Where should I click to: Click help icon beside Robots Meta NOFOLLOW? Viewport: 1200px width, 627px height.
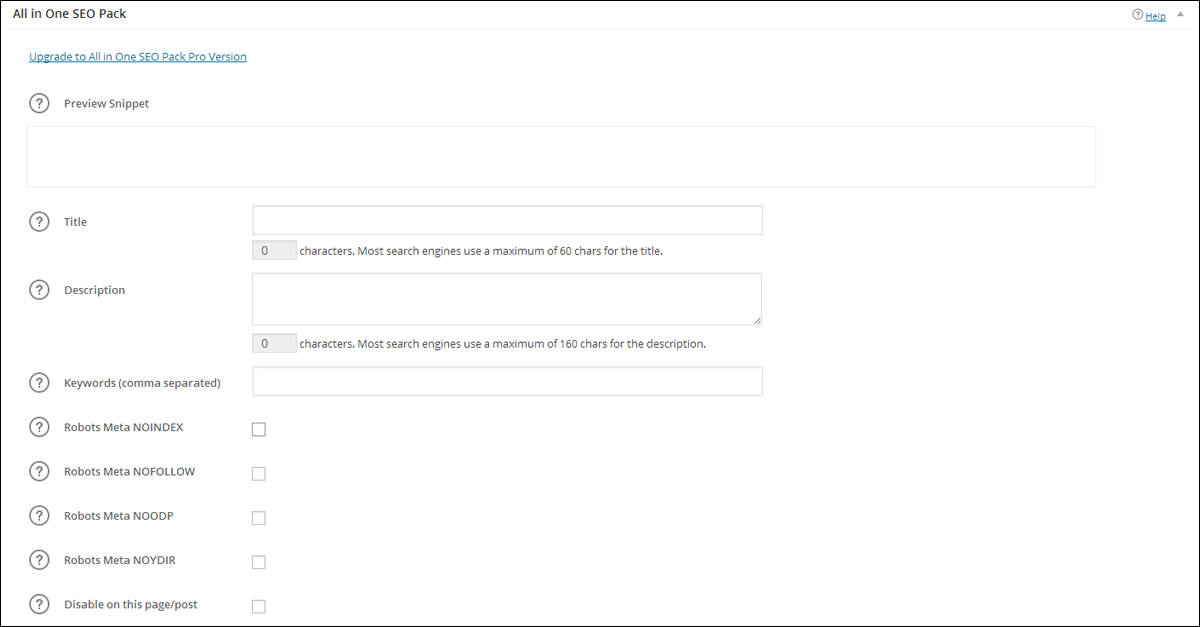pos(39,471)
